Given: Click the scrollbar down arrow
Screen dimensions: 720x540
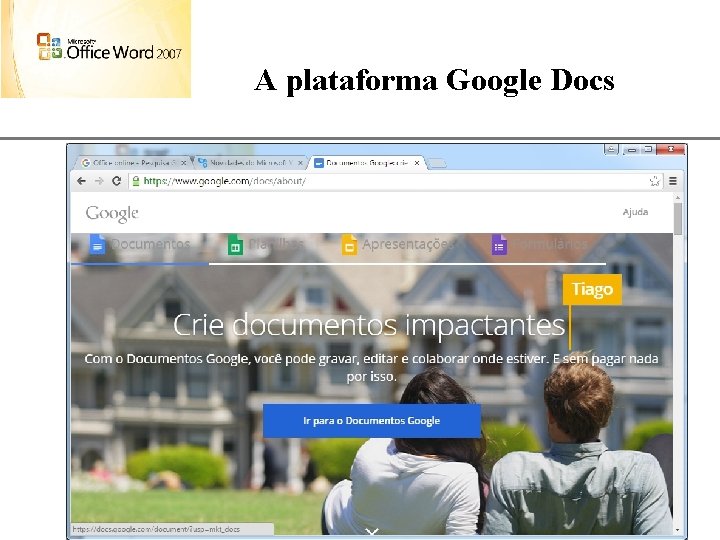Looking at the screenshot, I should [x=678, y=530].
